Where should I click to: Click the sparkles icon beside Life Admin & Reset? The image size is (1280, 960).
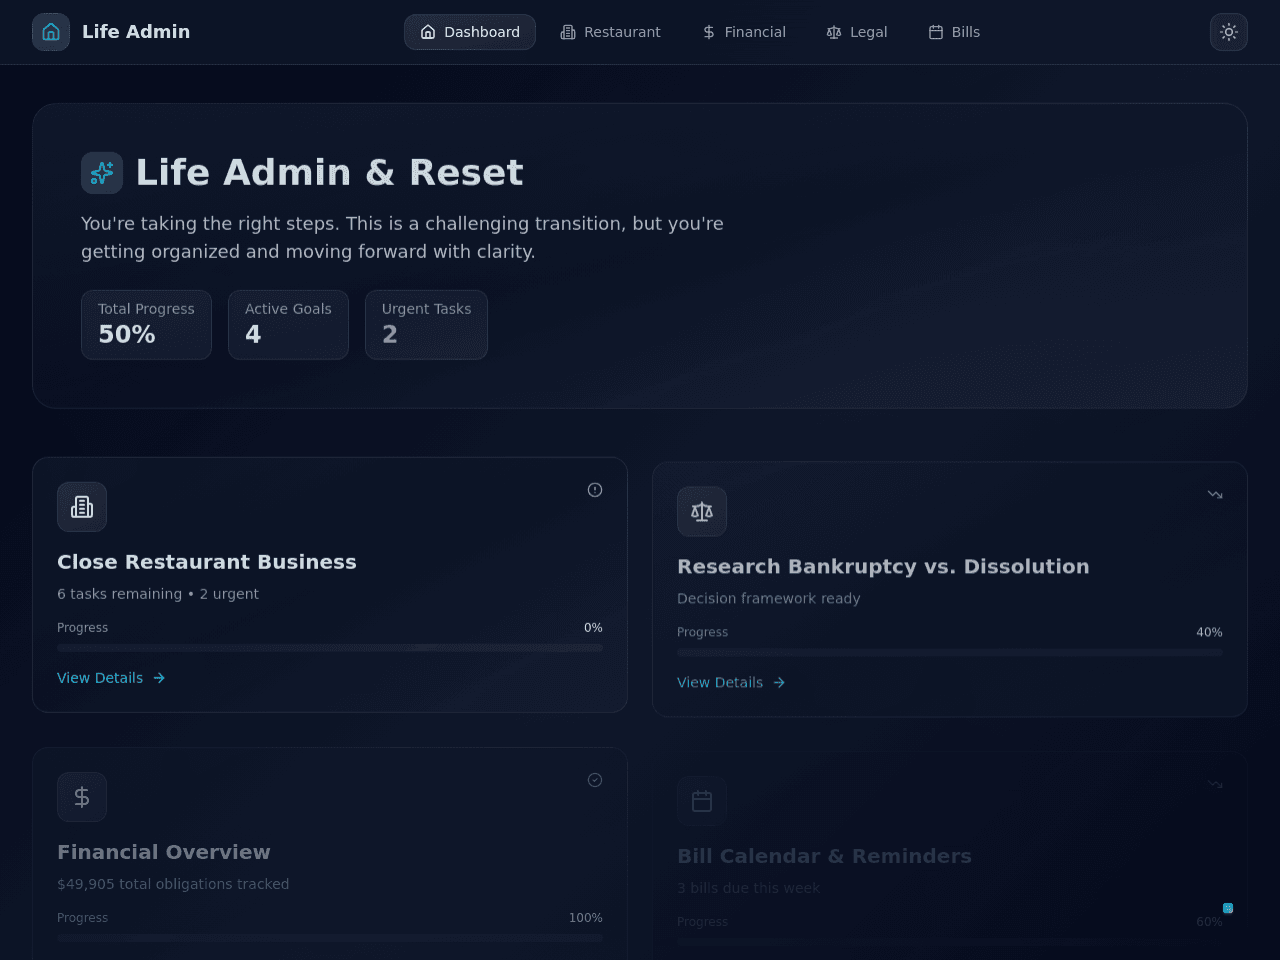coord(102,173)
